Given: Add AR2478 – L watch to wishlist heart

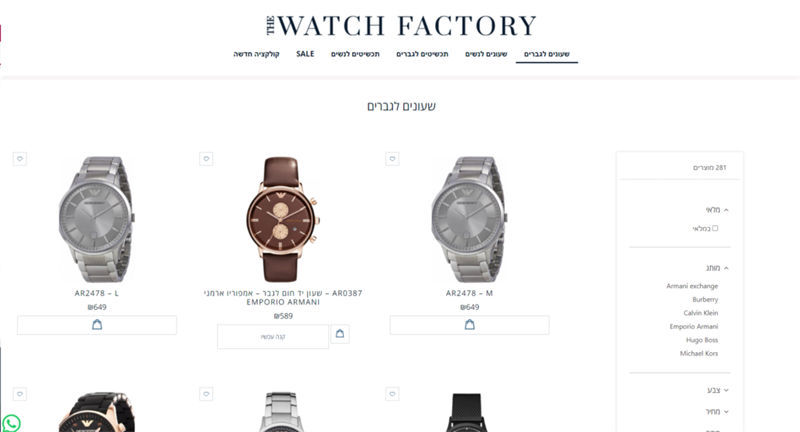Looking at the screenshot, I should [x=20, y=159].
